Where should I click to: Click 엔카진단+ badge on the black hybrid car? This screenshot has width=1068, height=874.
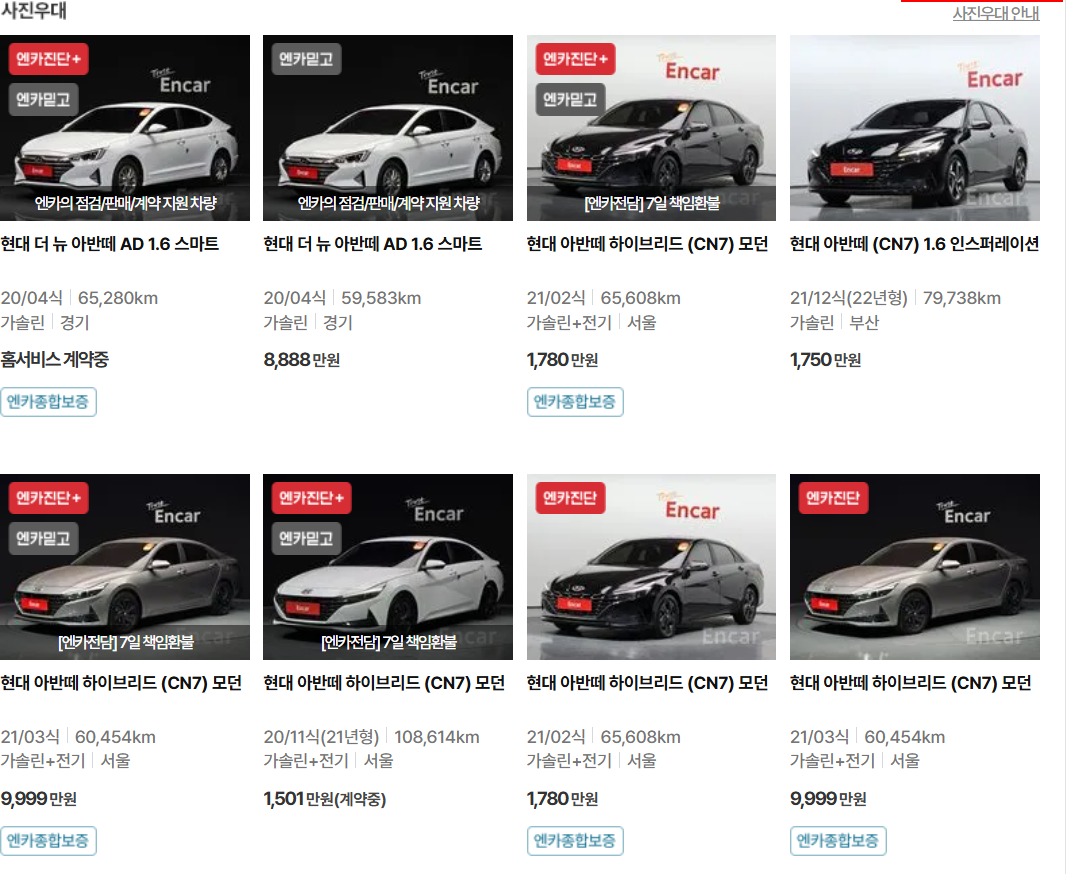[x=576, y=59]
